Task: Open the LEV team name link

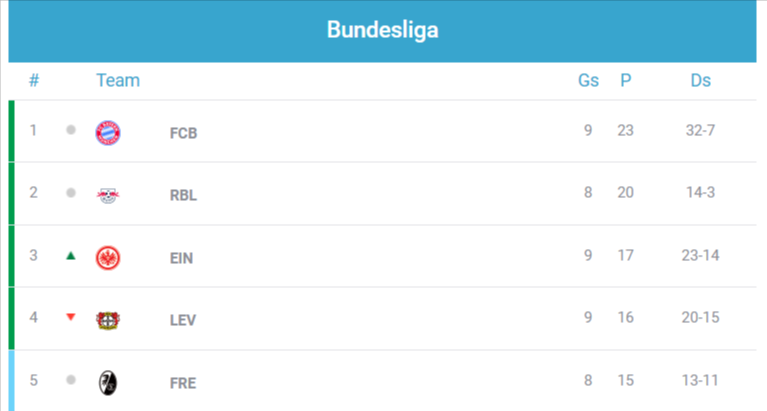Action: 183,320
